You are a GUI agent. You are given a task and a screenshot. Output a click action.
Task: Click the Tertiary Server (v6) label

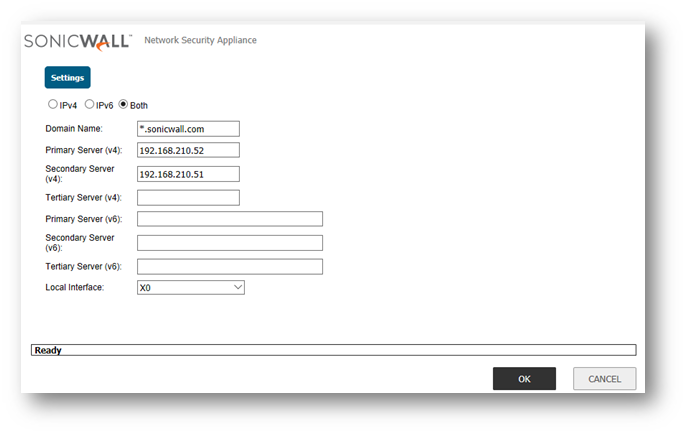pos(84,266)
